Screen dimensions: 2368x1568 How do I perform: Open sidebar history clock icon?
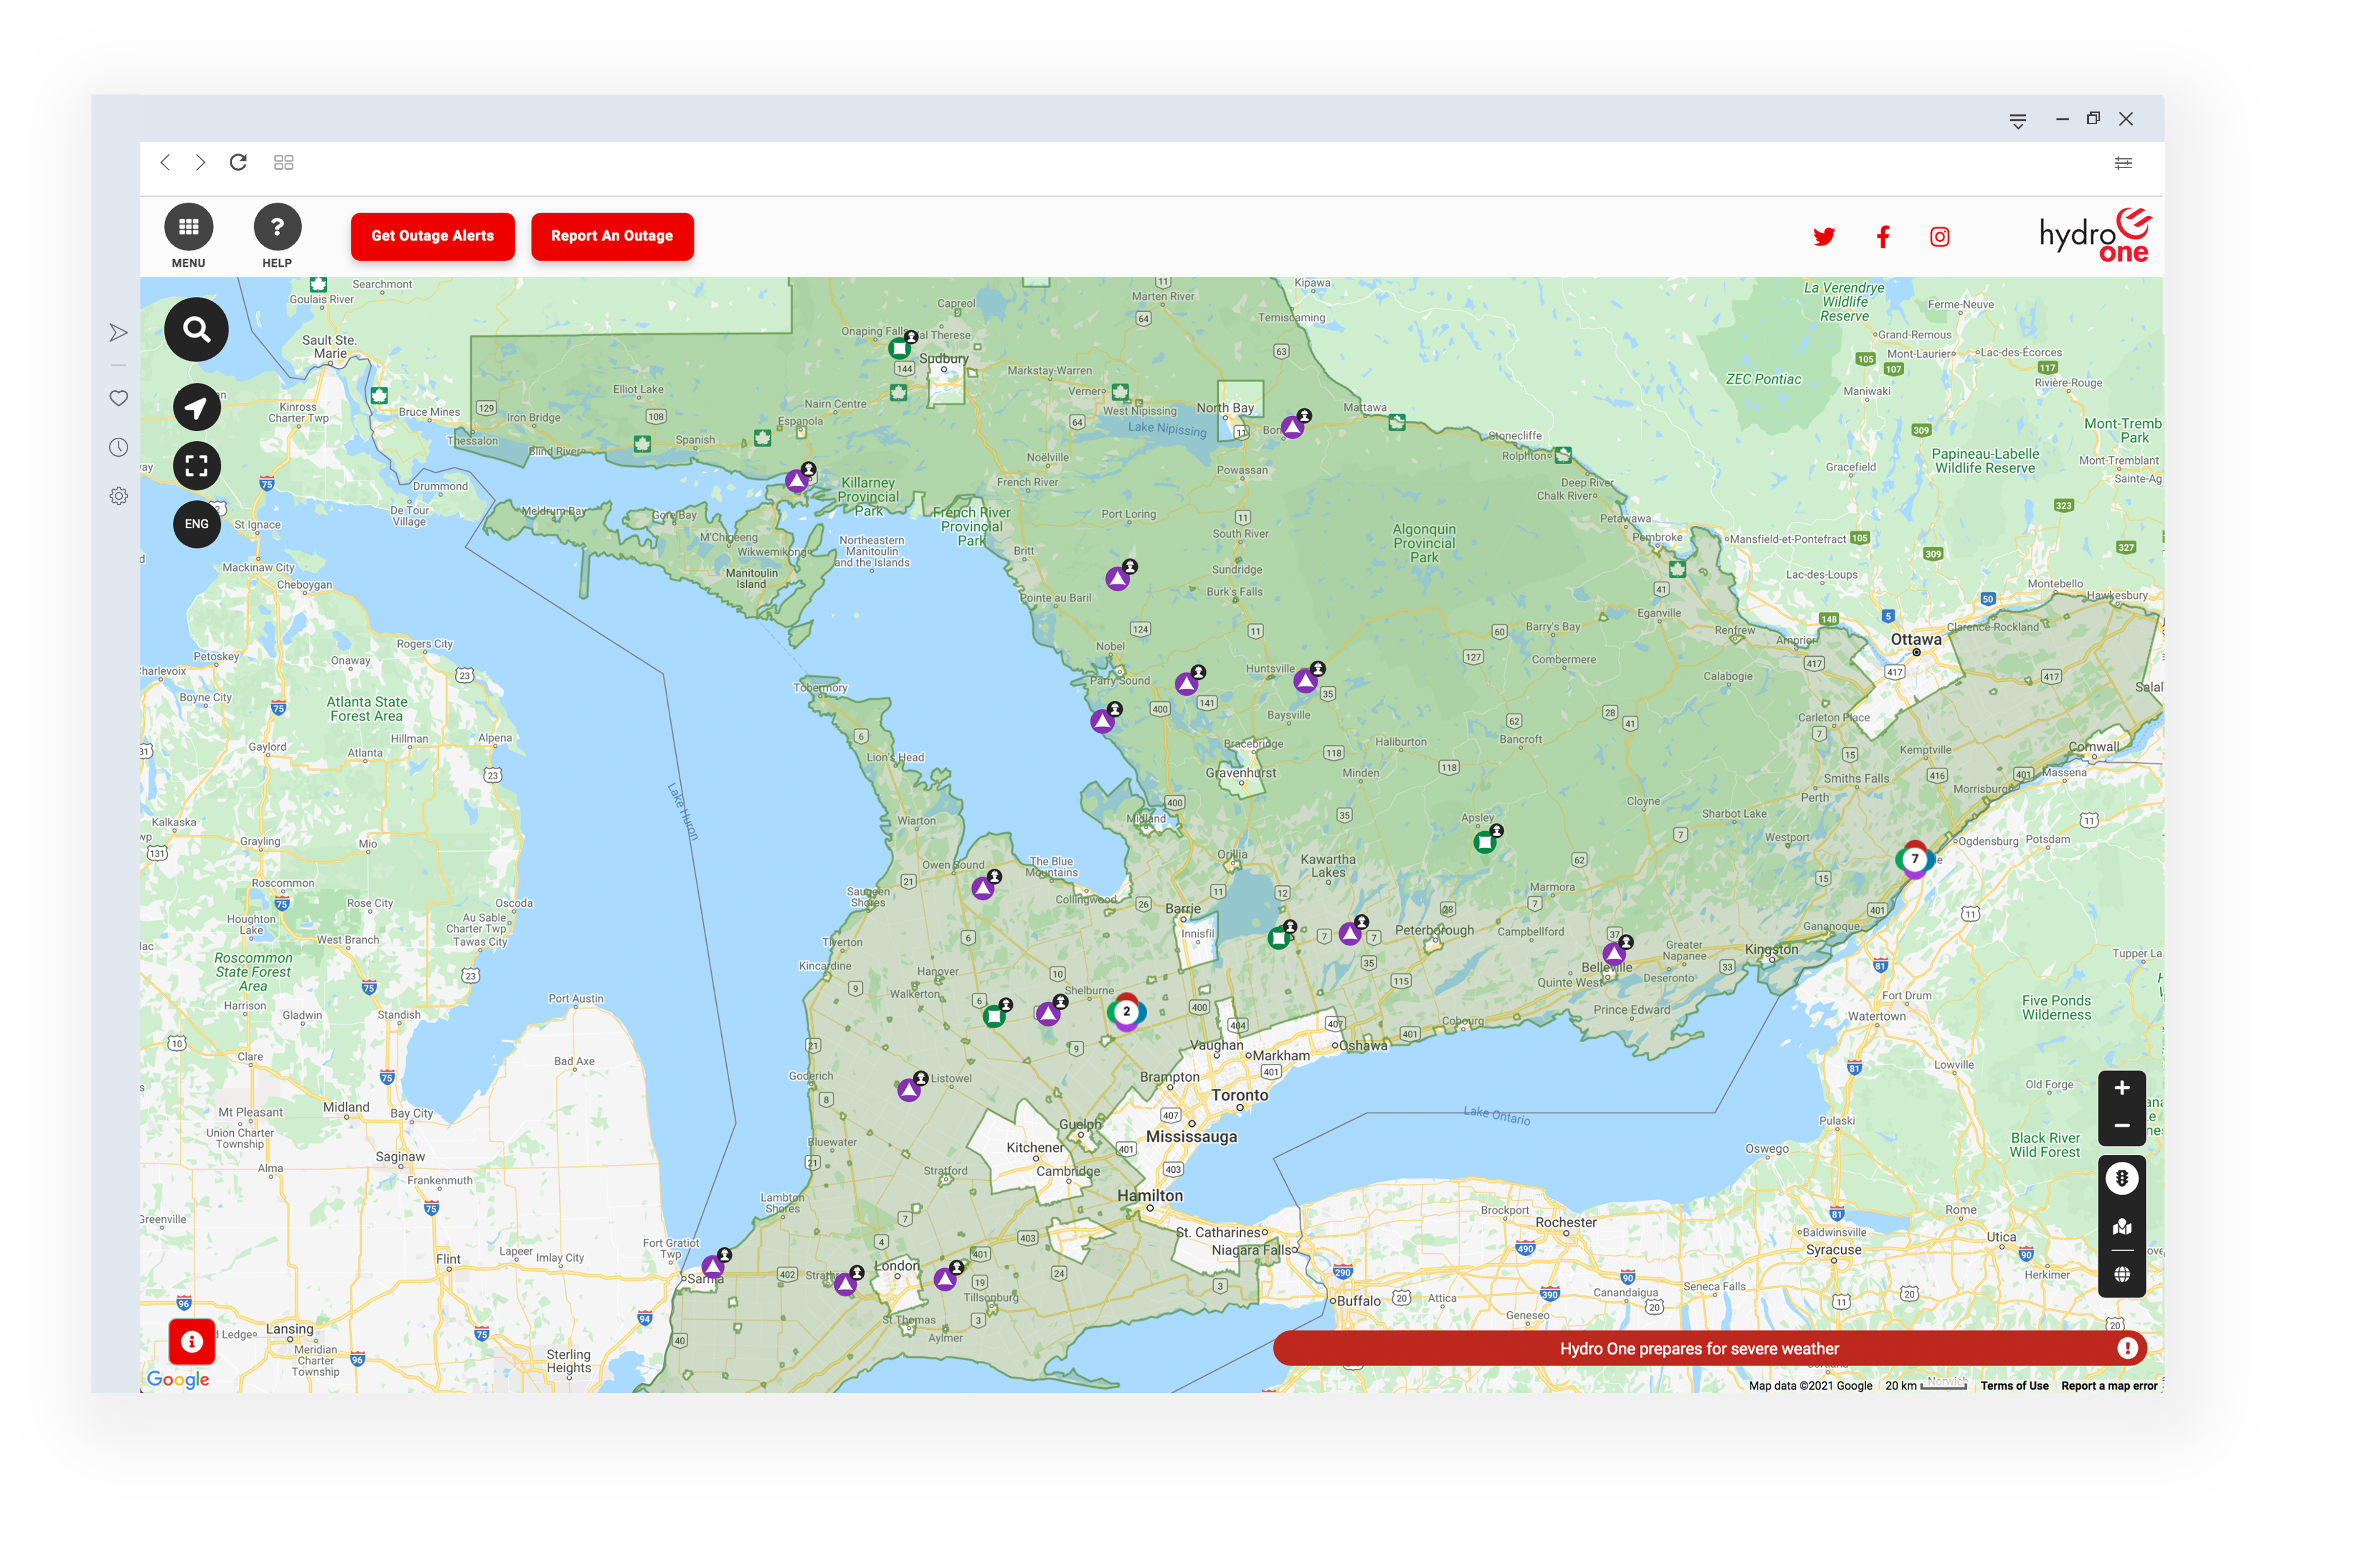tap(118, 447)
